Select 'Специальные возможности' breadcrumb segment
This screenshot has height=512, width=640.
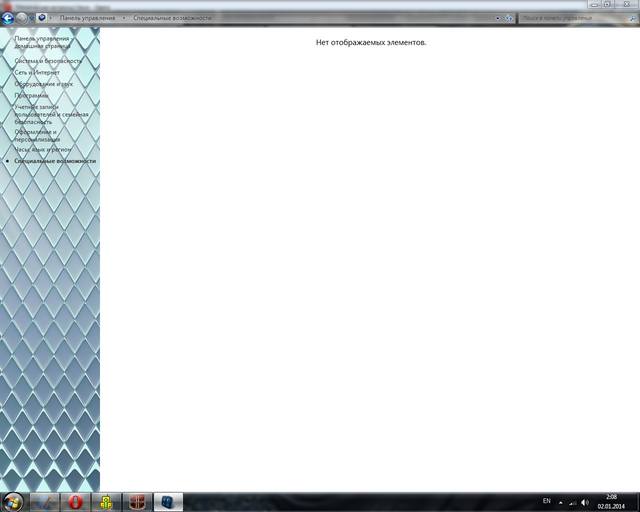click(x=173, y=18)
